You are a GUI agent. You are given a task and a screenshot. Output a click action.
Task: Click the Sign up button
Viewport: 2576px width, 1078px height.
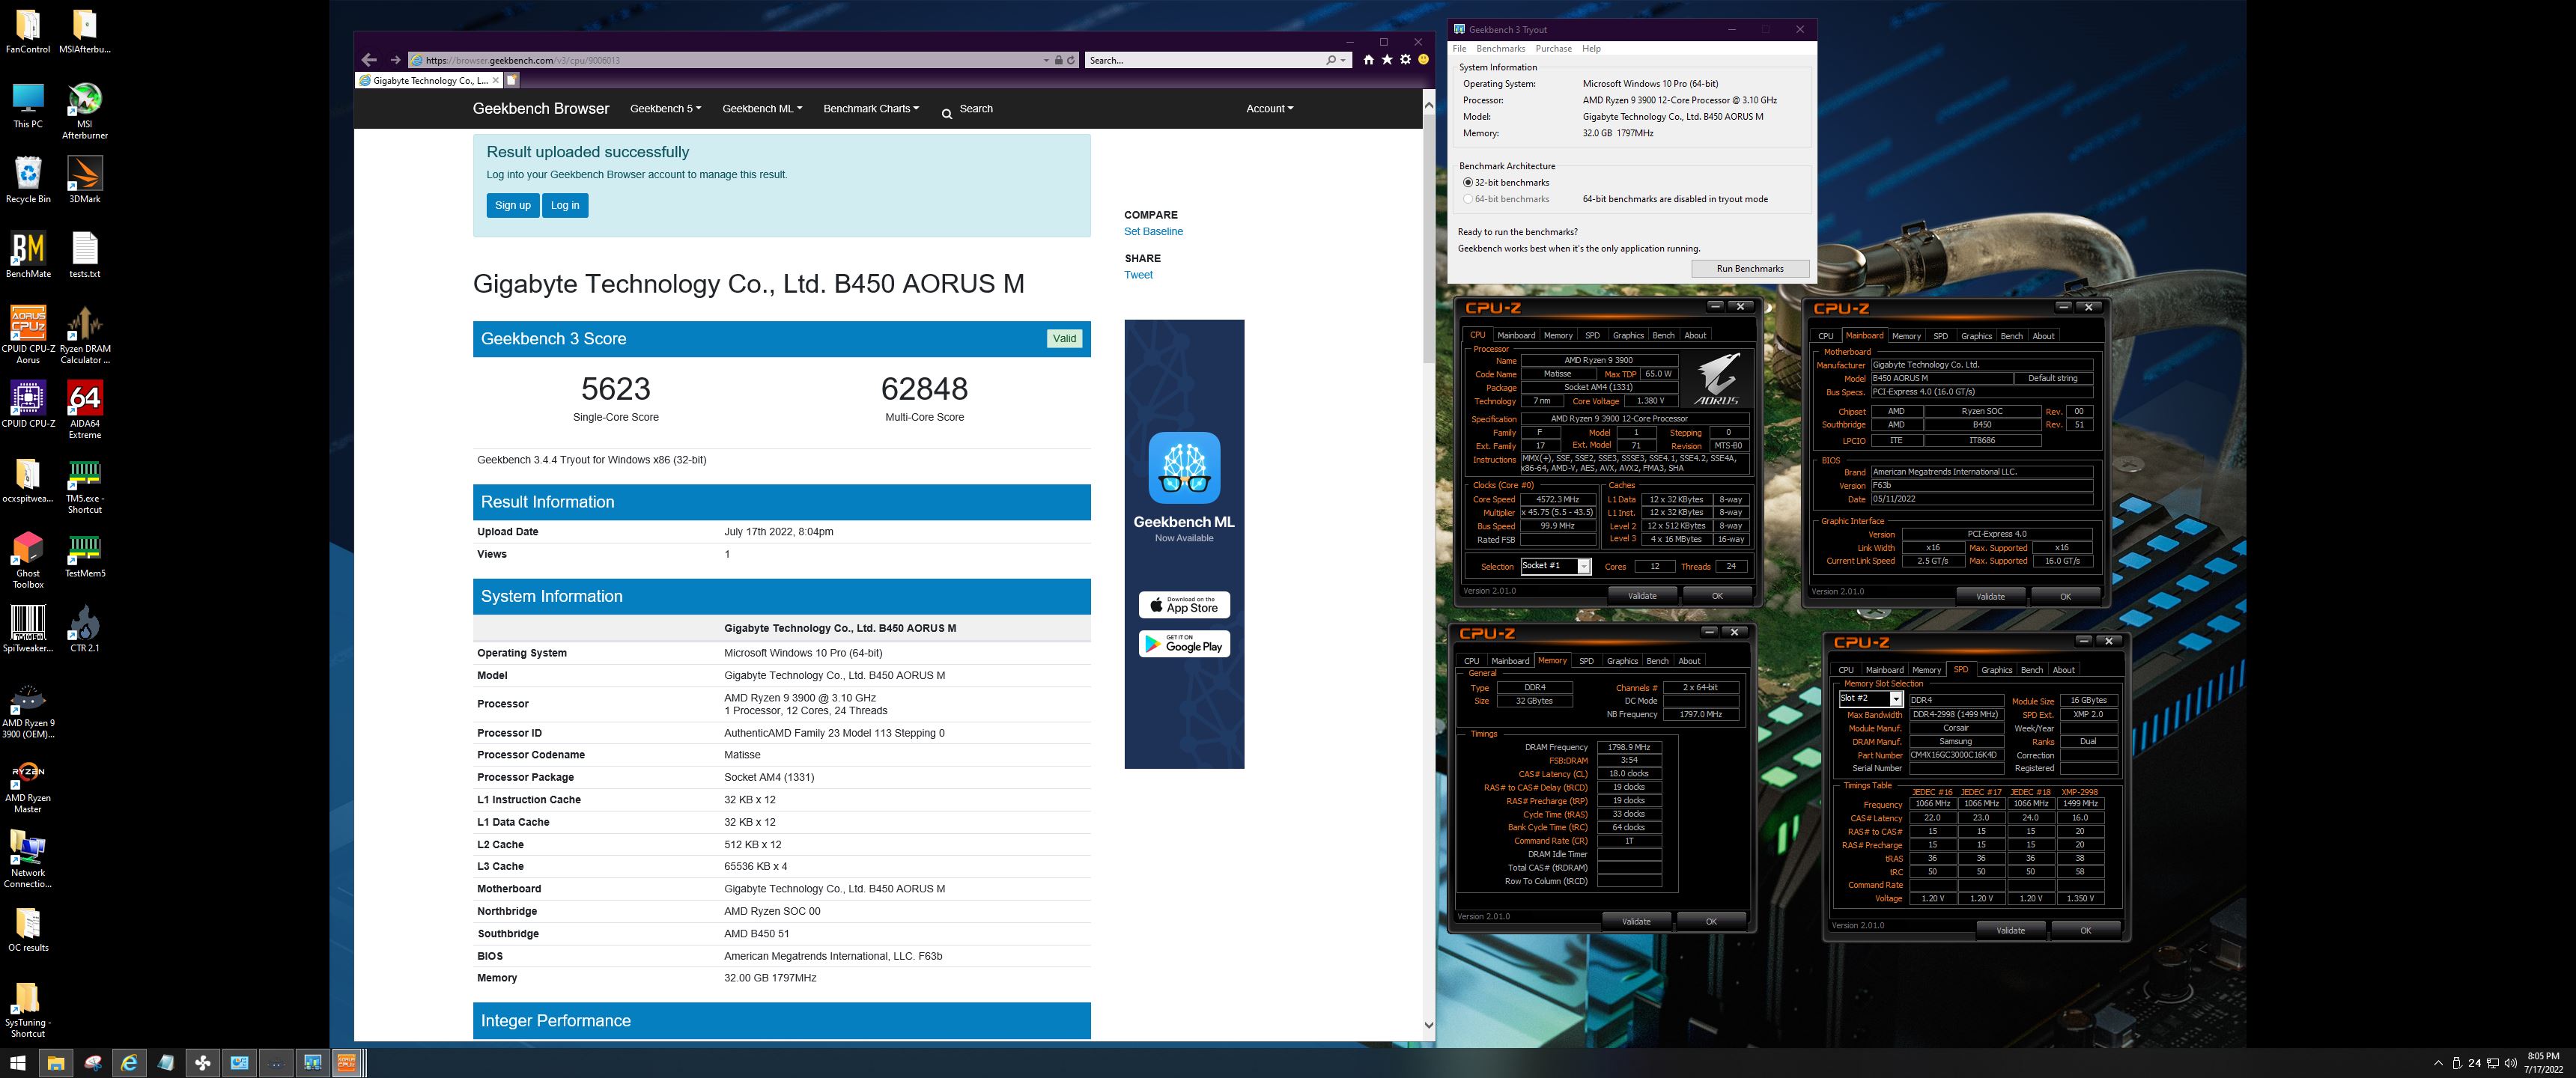point(513,205)
